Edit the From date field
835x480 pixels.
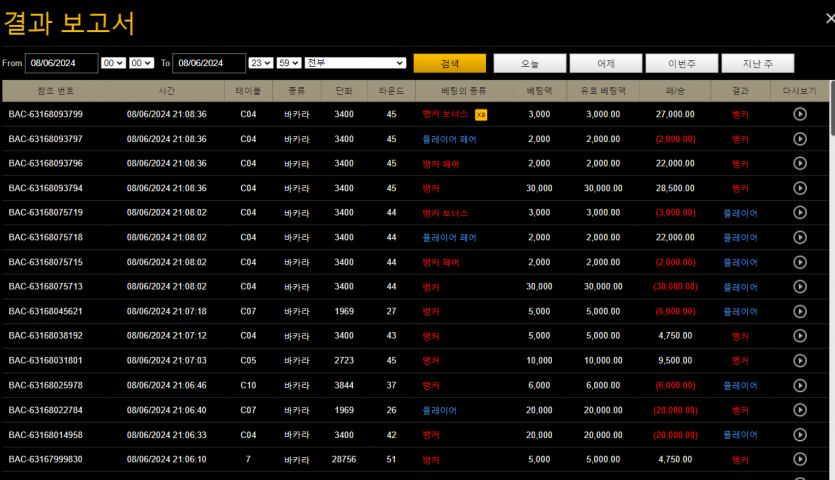click(61, 63)
